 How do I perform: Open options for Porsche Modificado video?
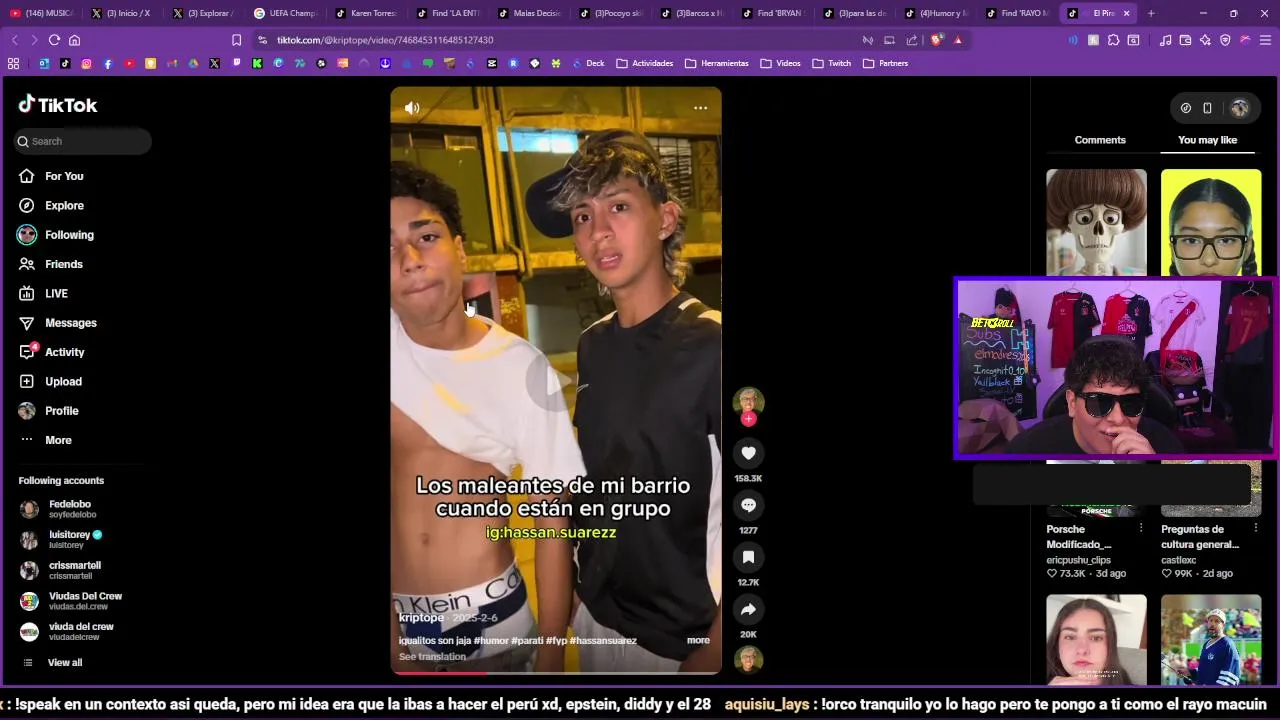point(1141,528)
